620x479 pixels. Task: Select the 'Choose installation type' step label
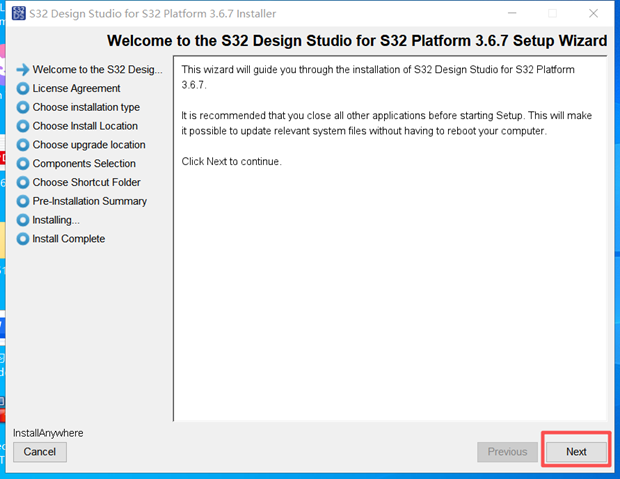(86, 107)
